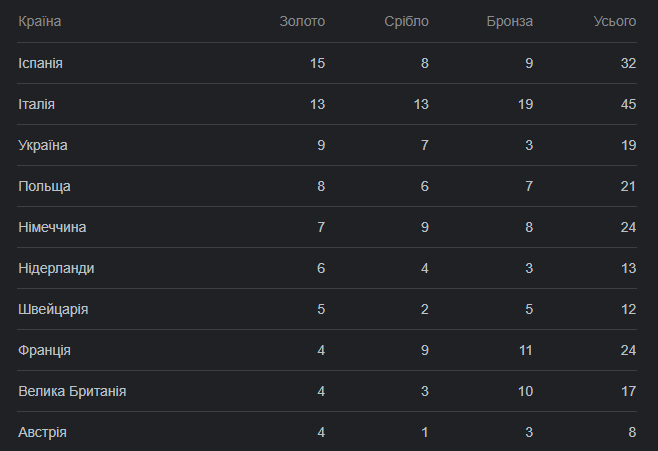Select the Нідерланди row label
Viewport: 658px width, 451px height.
pyautogui.click(x=57, y=268)
